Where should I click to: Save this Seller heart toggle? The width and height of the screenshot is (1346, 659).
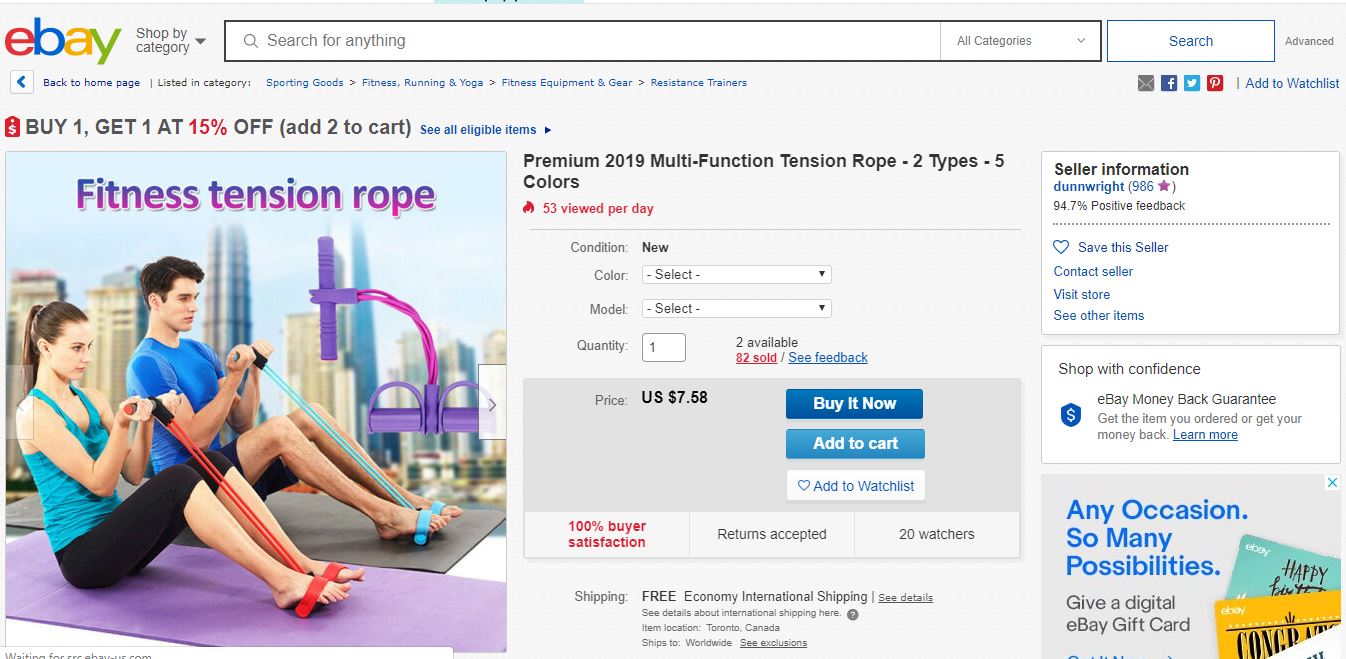[1062, 247]
